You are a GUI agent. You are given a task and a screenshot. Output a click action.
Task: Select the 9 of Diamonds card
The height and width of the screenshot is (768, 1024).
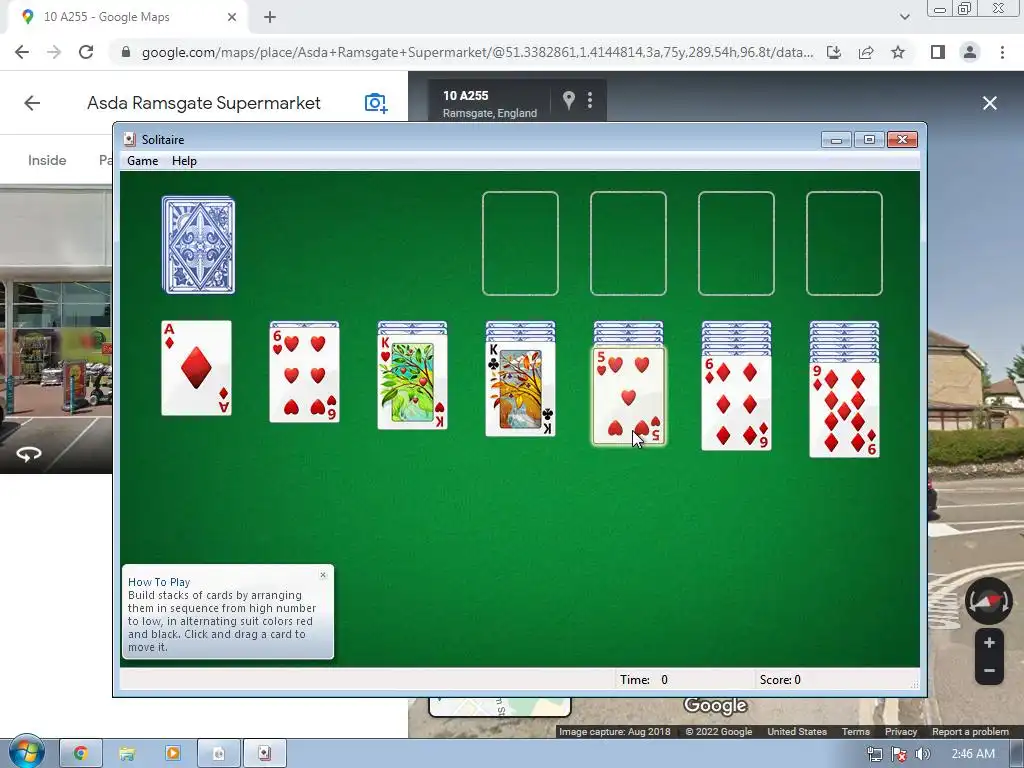pos(844,409)
